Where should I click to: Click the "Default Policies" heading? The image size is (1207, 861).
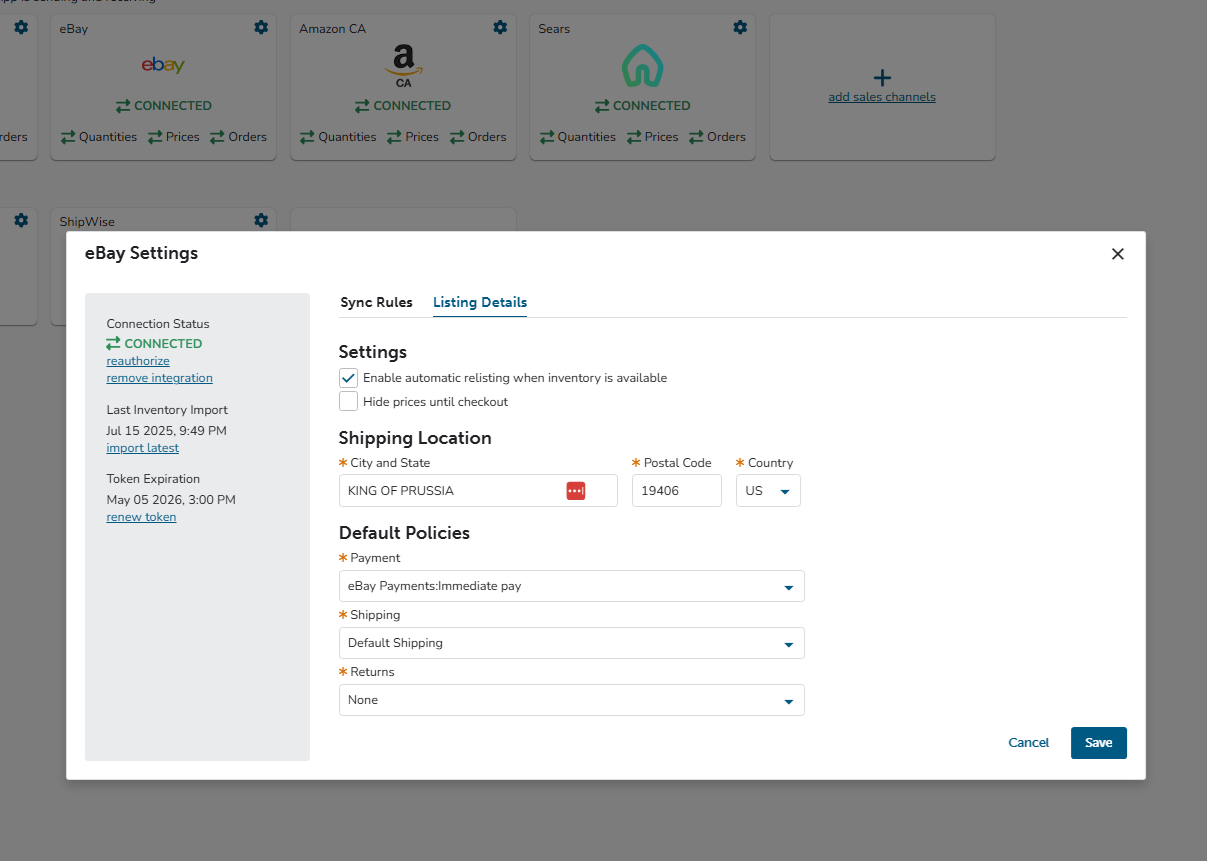(404, 533)
